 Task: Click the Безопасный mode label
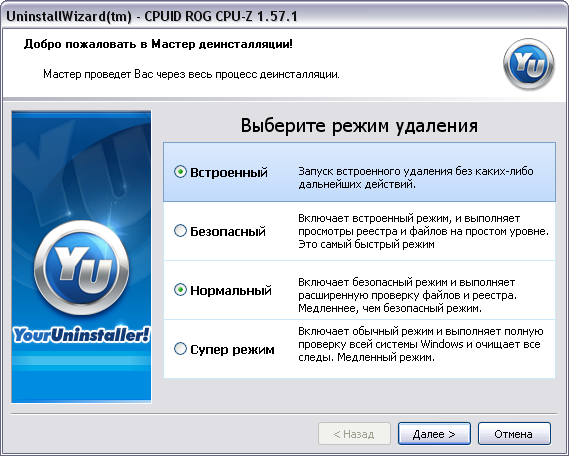[228, 231]
